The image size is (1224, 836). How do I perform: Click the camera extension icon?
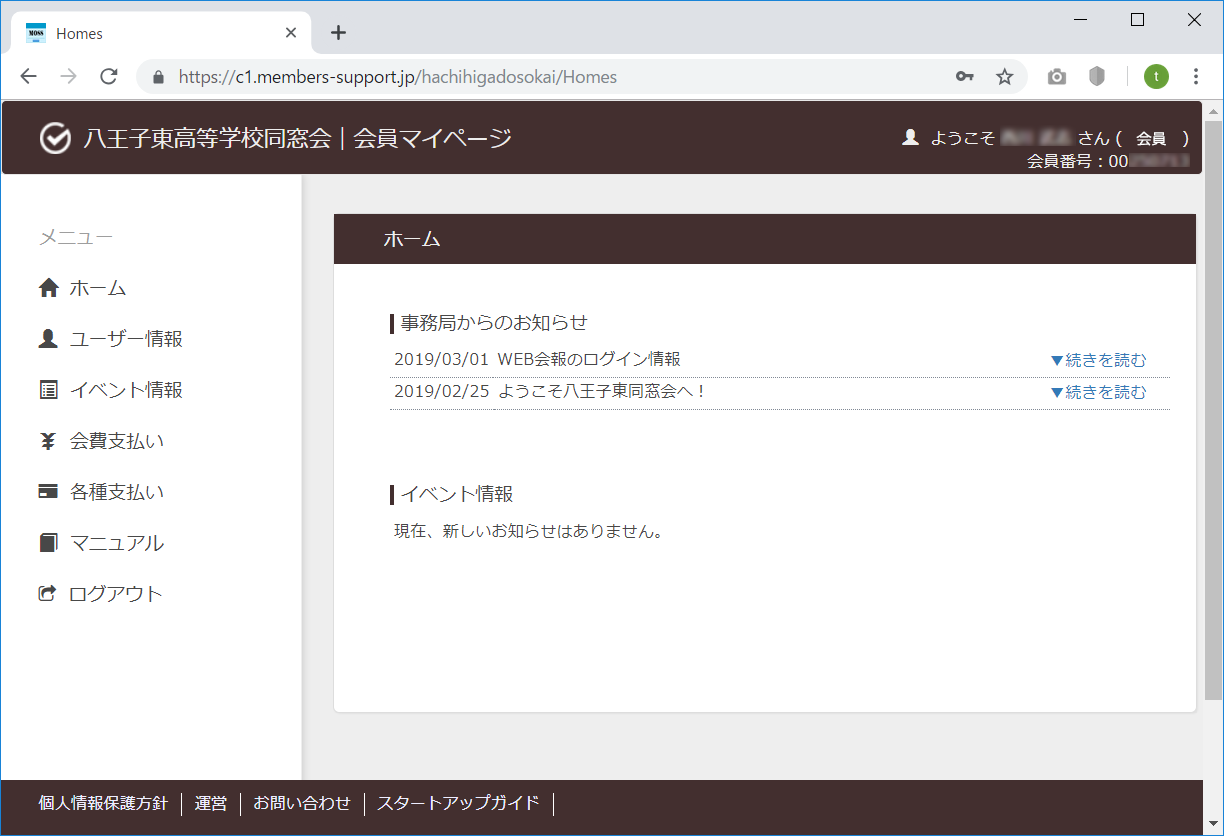[x=1057, y=77]
